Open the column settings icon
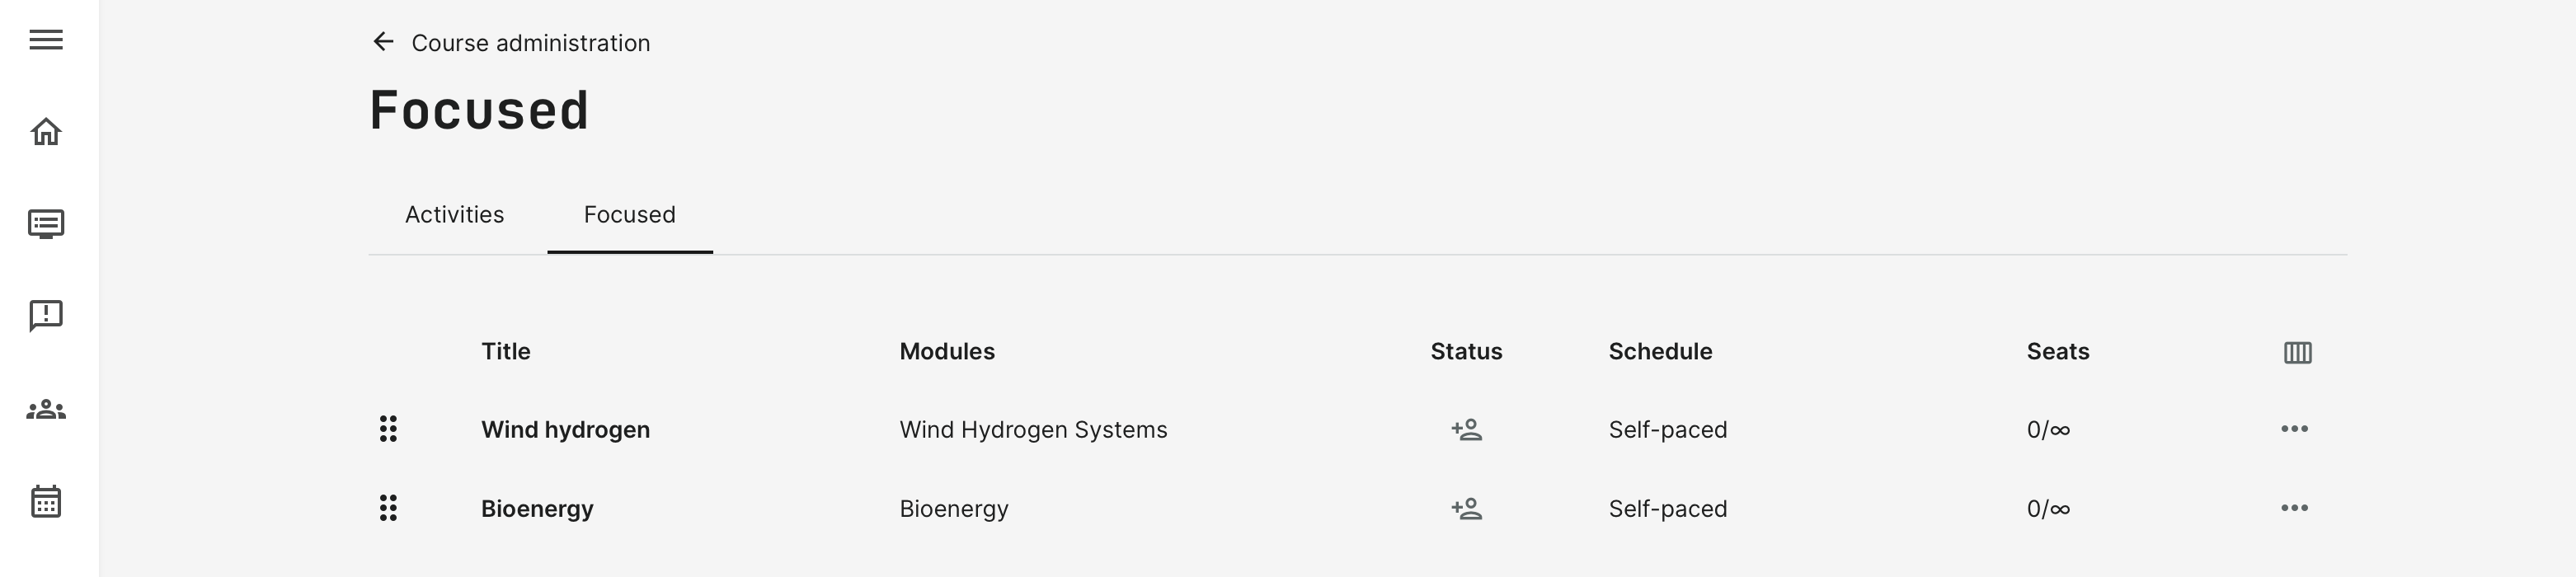This screenshot has height=577, width=2576. click(x=2297, y=352)
